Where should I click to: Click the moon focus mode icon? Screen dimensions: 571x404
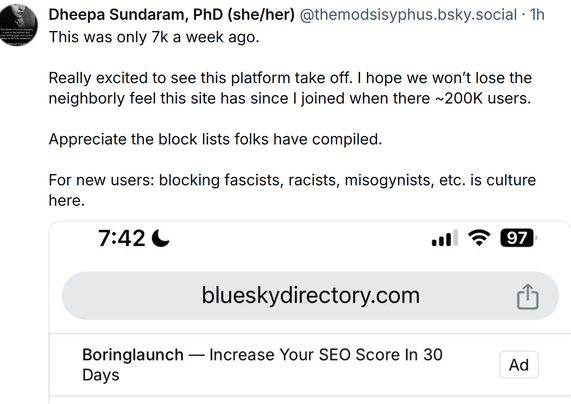coord(160,238)
